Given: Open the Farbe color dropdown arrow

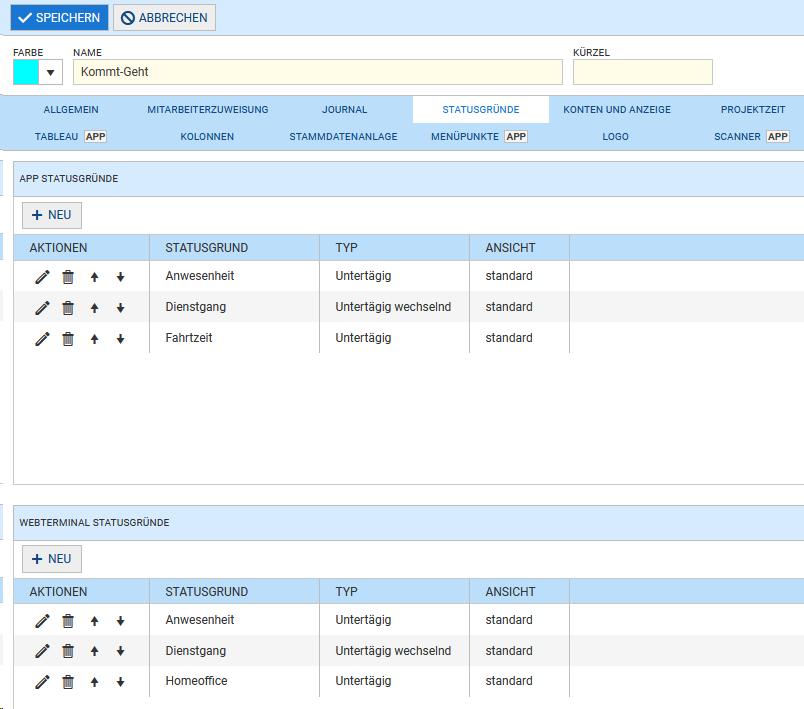Looking at the screenshot, I should [50, 72].
